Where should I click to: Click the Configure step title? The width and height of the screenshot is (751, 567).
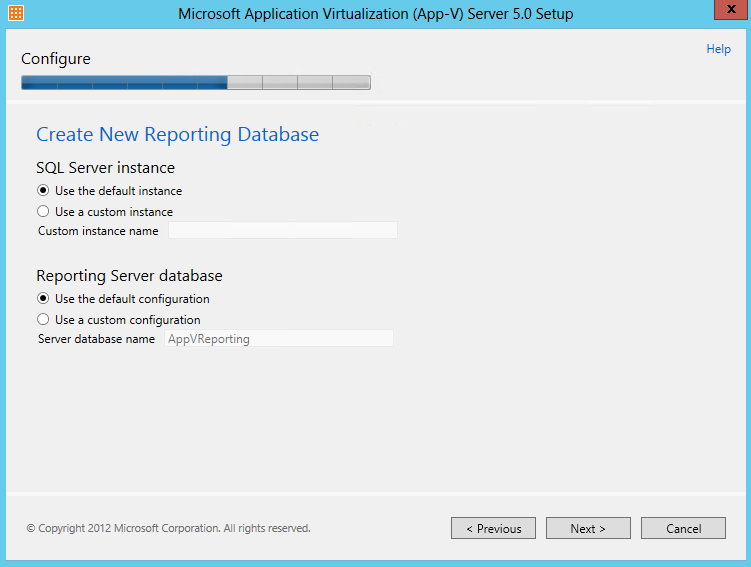point(56,59)
